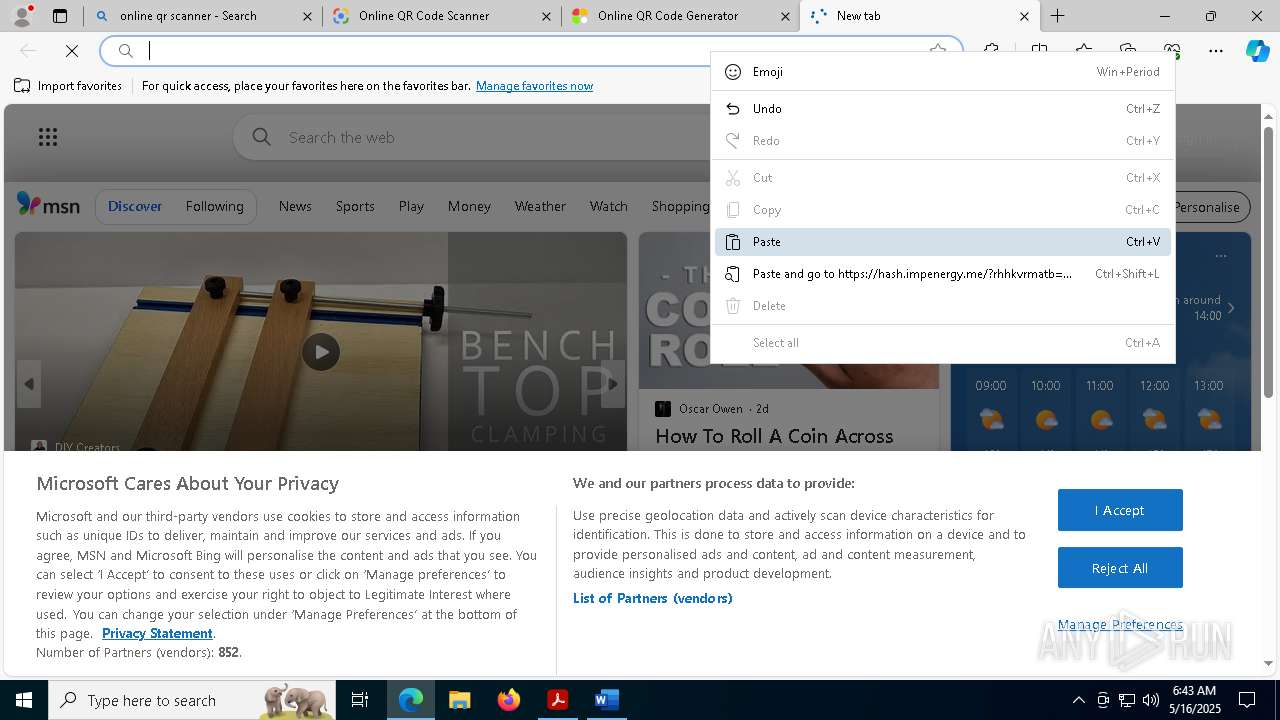Launch Firefox from the taskbar

(509, 700)
